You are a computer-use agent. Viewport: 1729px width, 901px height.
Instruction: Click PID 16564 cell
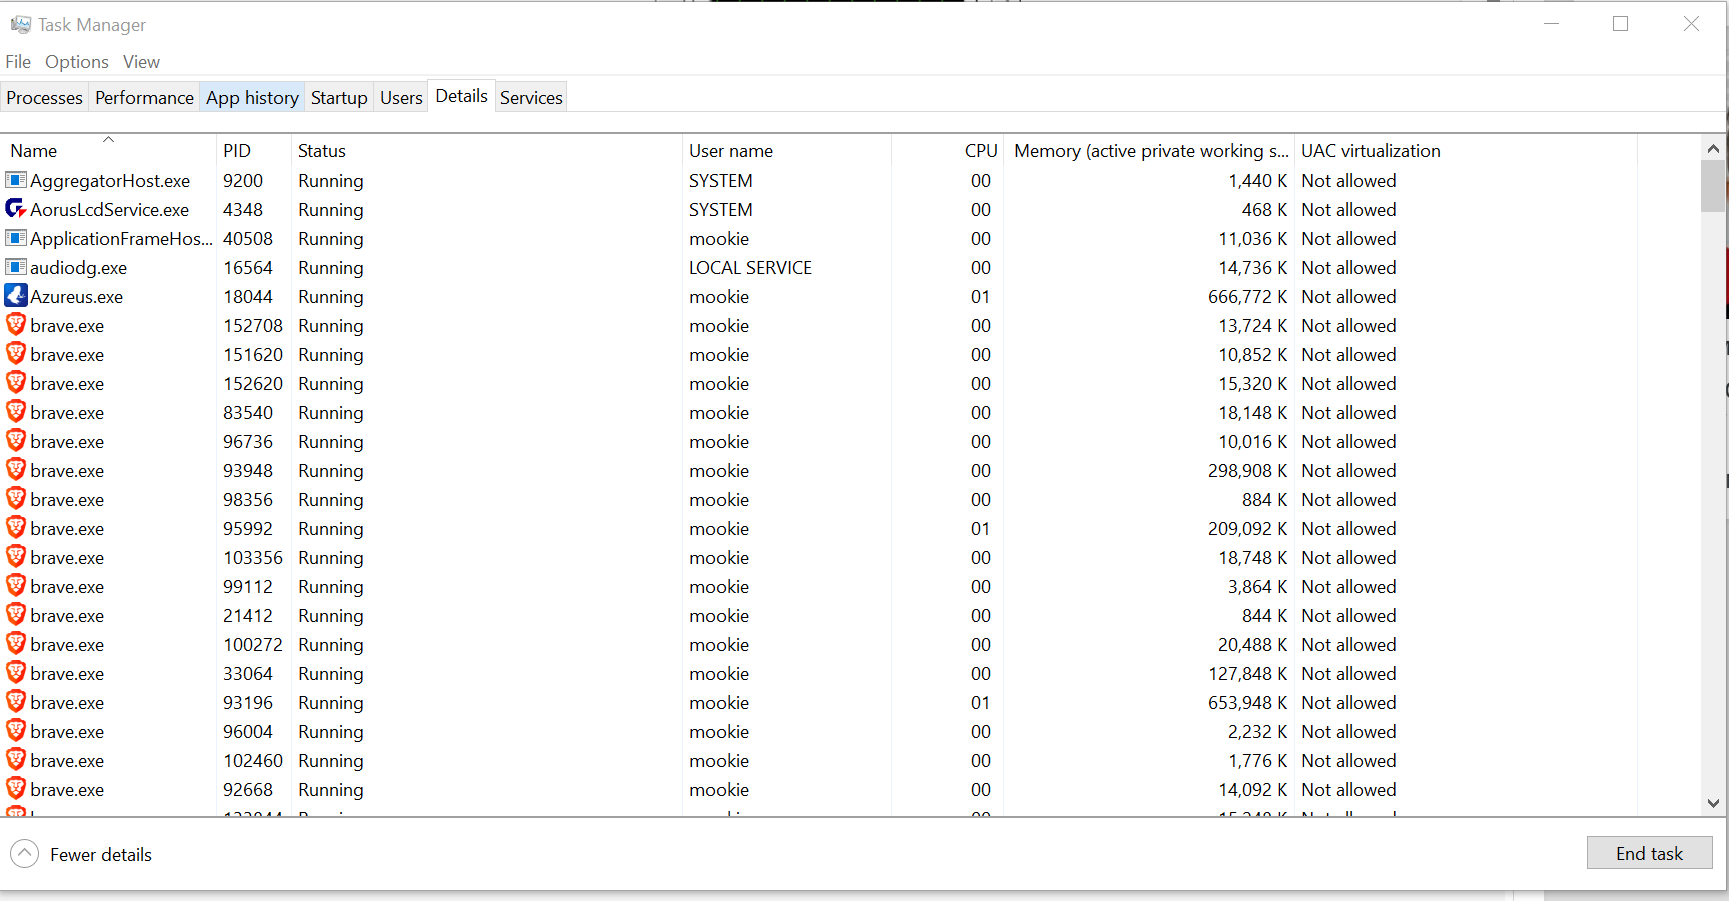click(x=248, y=268)
